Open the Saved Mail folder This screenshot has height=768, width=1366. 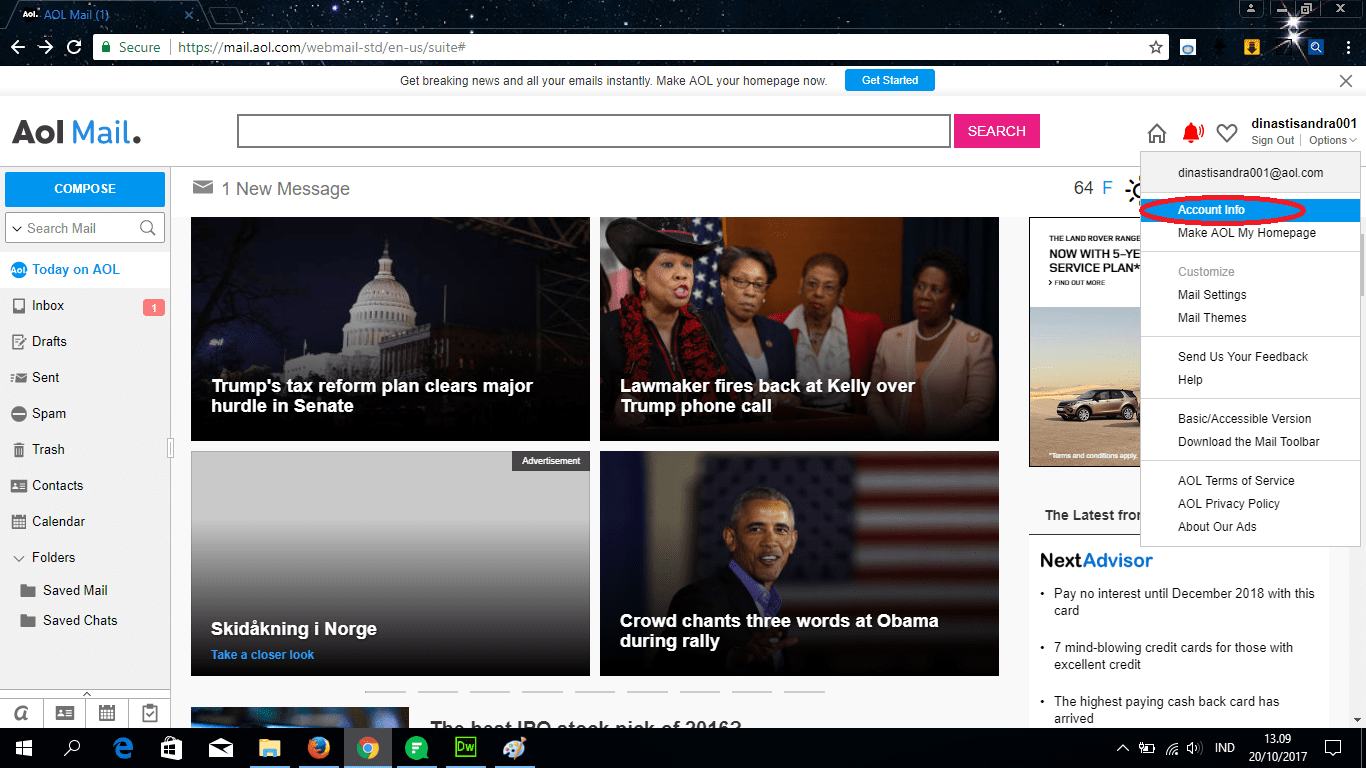tap(75, 591)
